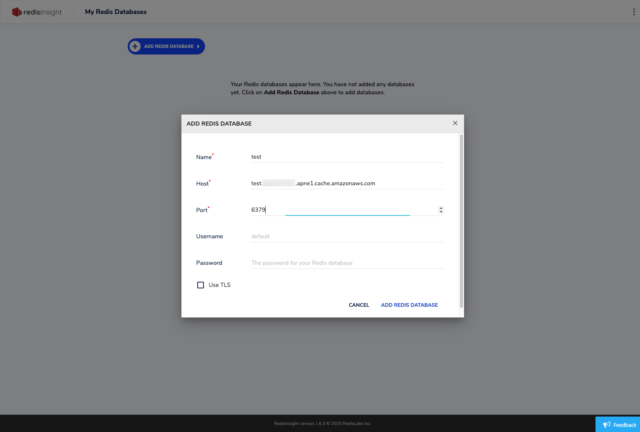Screen dimensions: 640x432
Task: Click the Use TLS label text
Action: point(220,285)
